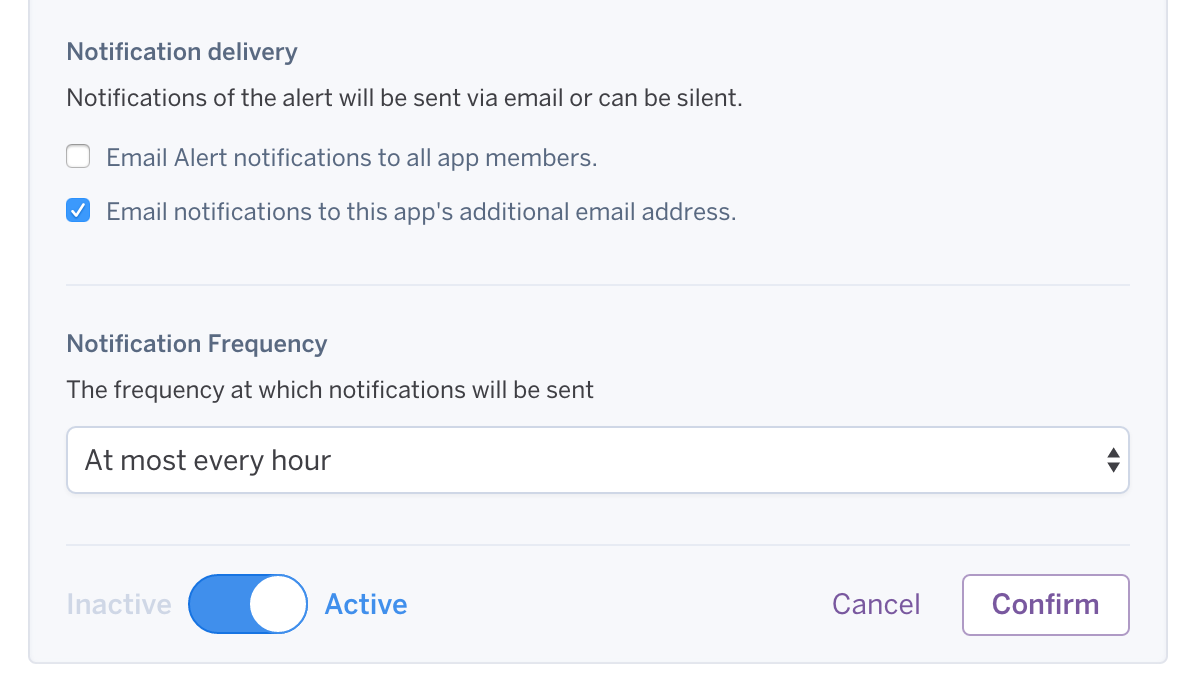Check the first notification delivery checkbox

[77, 156]
